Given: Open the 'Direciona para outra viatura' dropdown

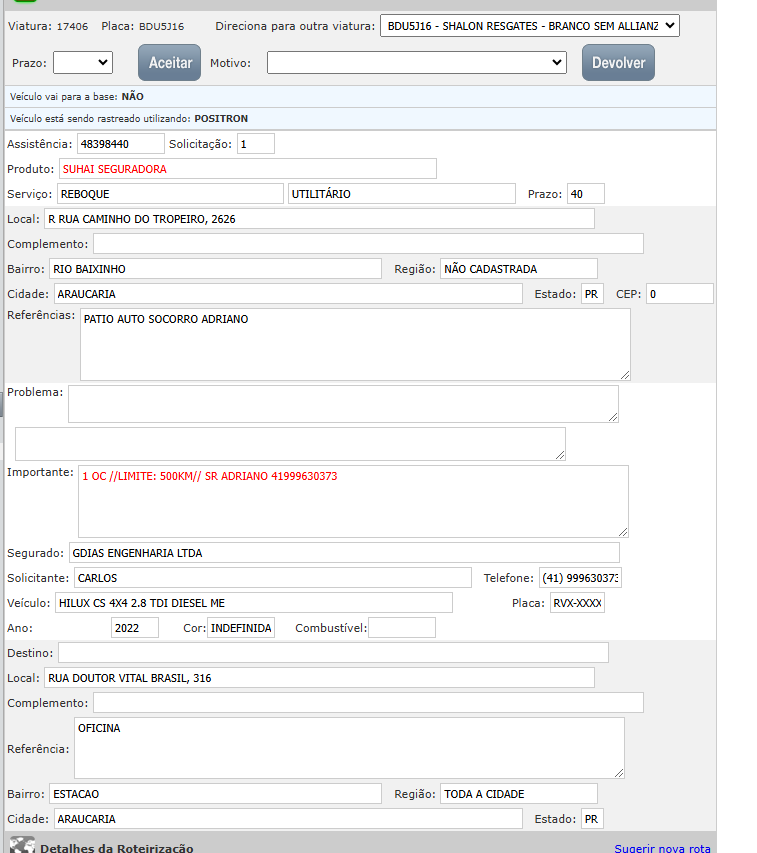Looking at the screenshot, I should pyautogui.click(x=529, y=26).
